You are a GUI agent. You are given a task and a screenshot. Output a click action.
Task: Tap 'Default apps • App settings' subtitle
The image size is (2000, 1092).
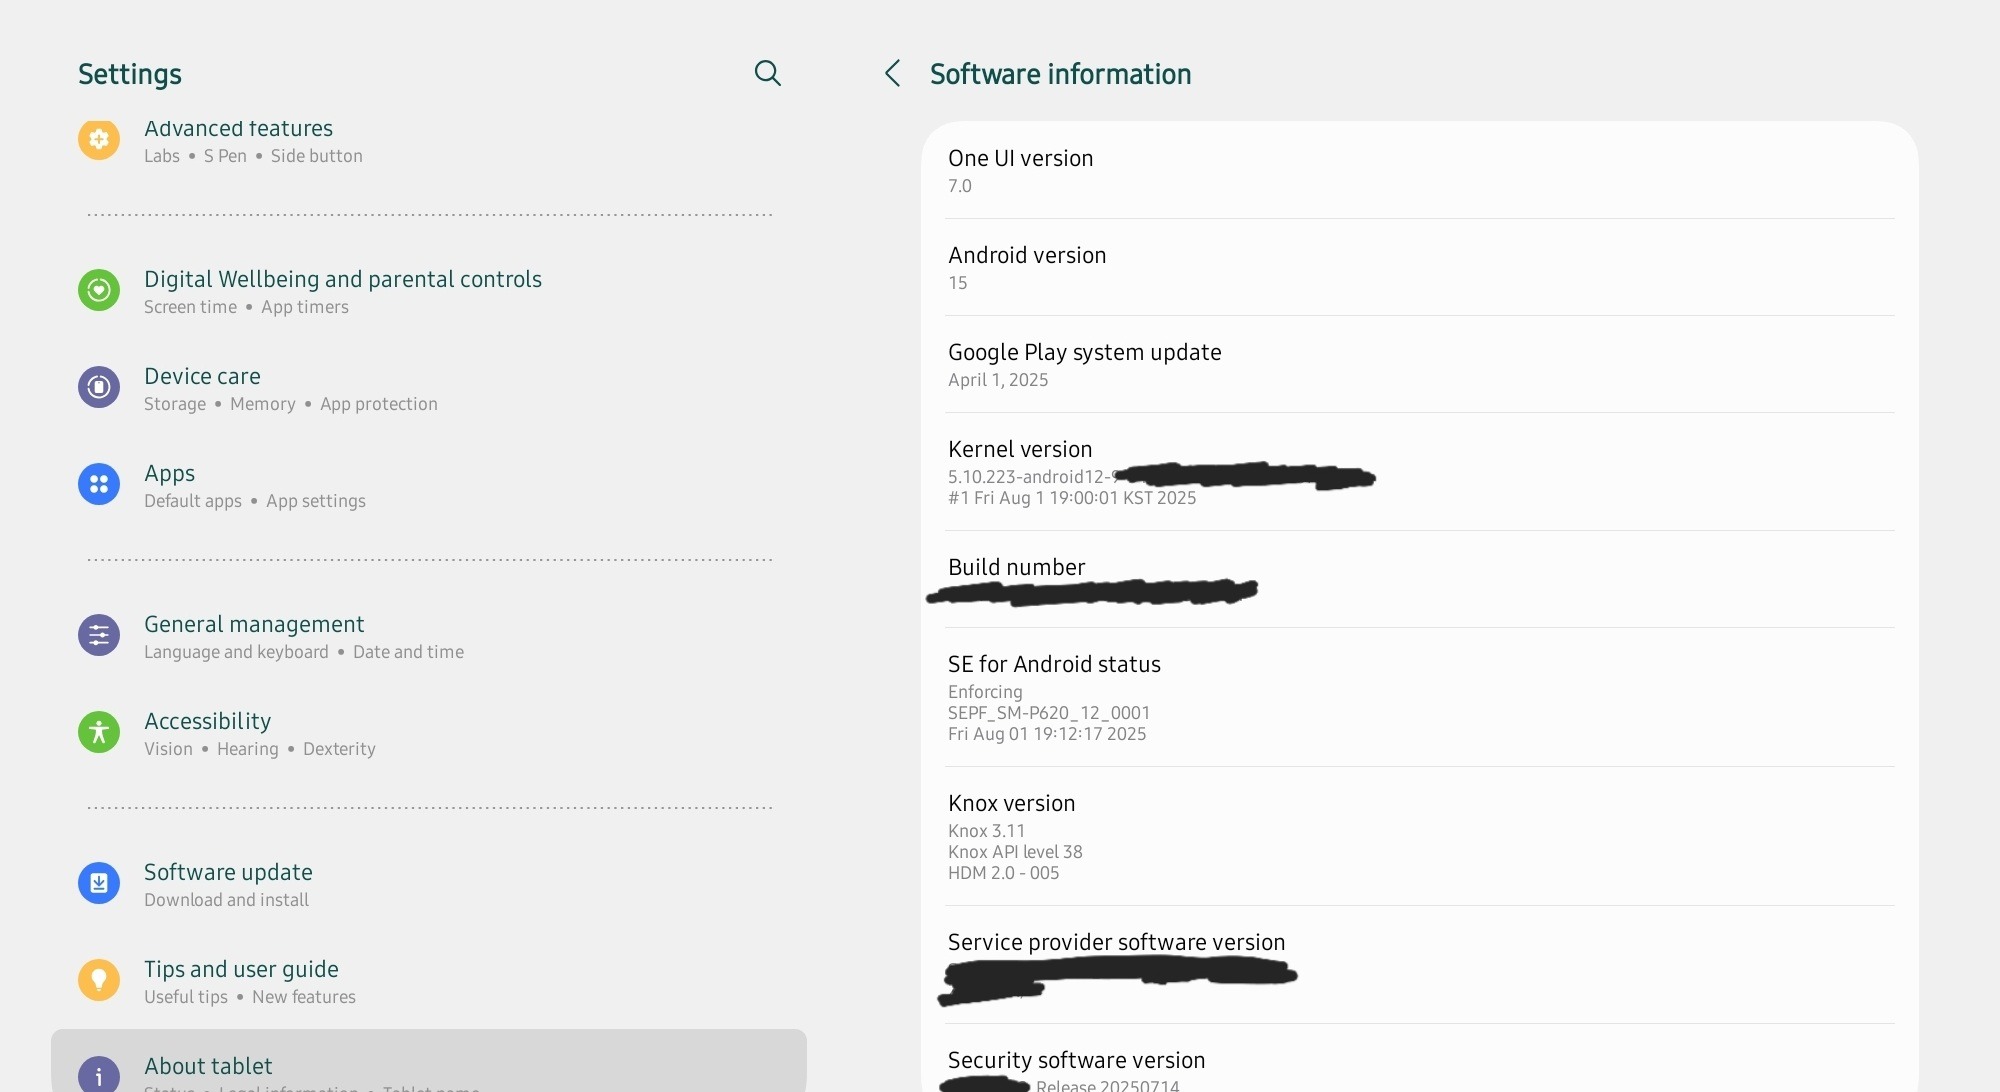255,501
